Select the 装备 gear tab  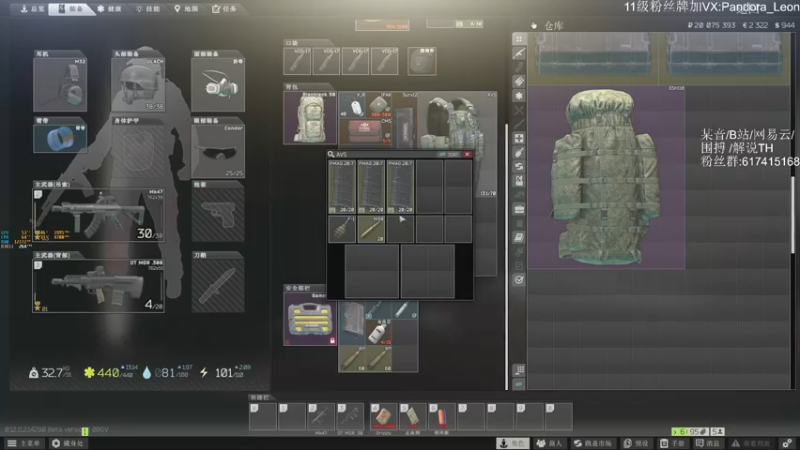tap(71, 9)
